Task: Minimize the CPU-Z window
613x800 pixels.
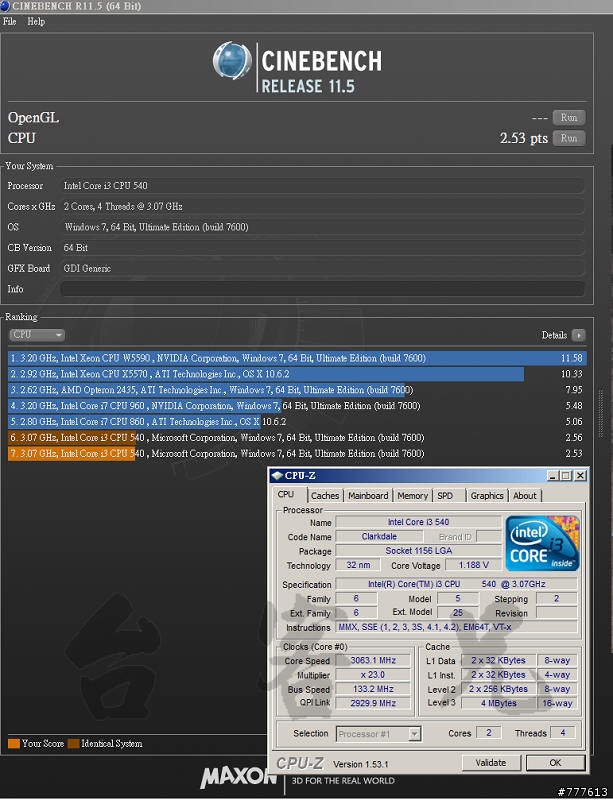Action: coord(552,476)
